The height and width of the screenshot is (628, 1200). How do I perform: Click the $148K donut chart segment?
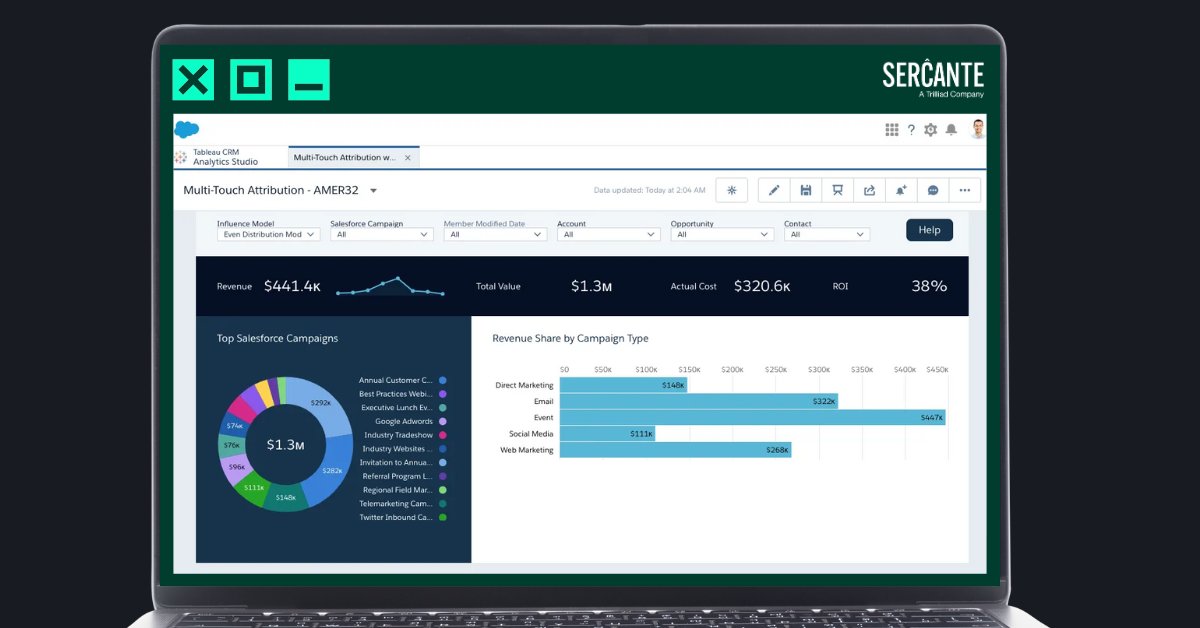coord(286,497)
